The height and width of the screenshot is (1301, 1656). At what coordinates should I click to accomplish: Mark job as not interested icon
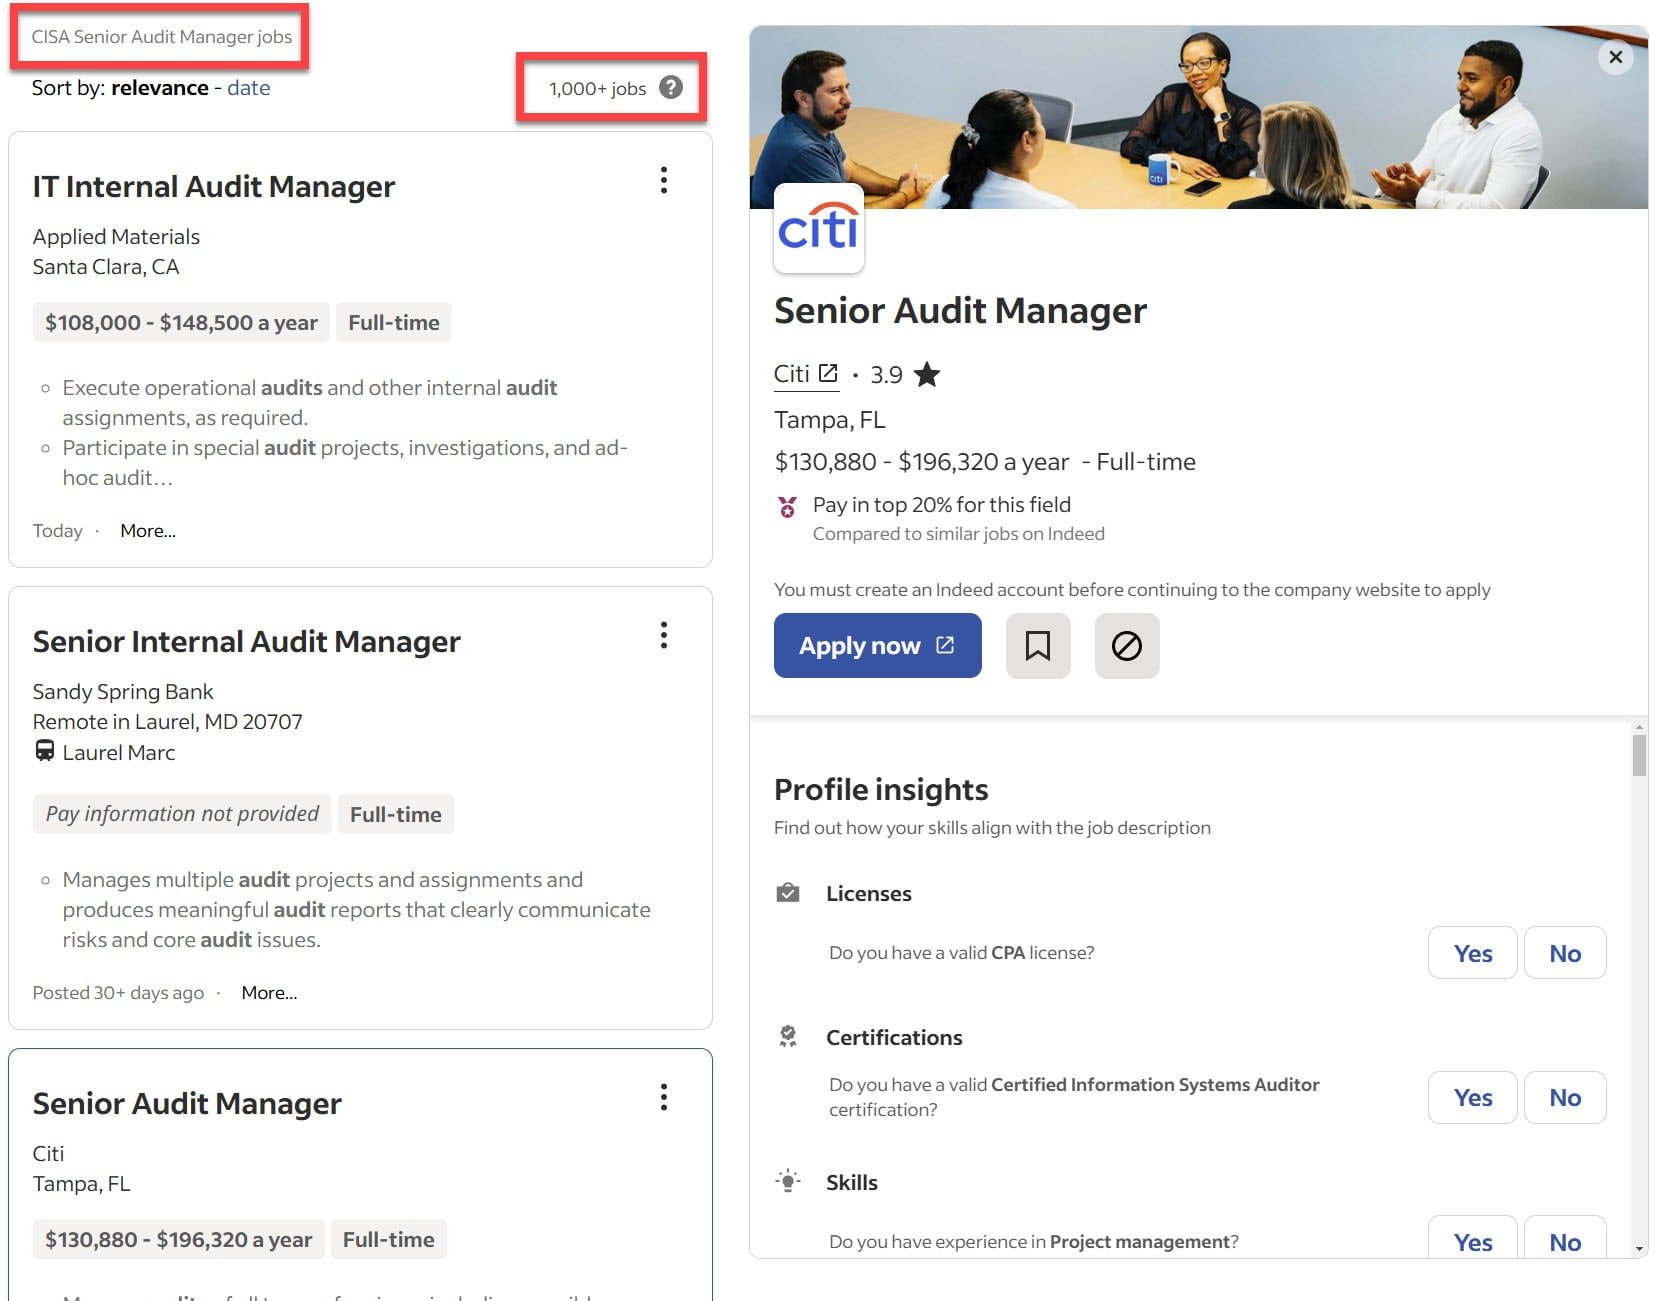(1127, 646)
